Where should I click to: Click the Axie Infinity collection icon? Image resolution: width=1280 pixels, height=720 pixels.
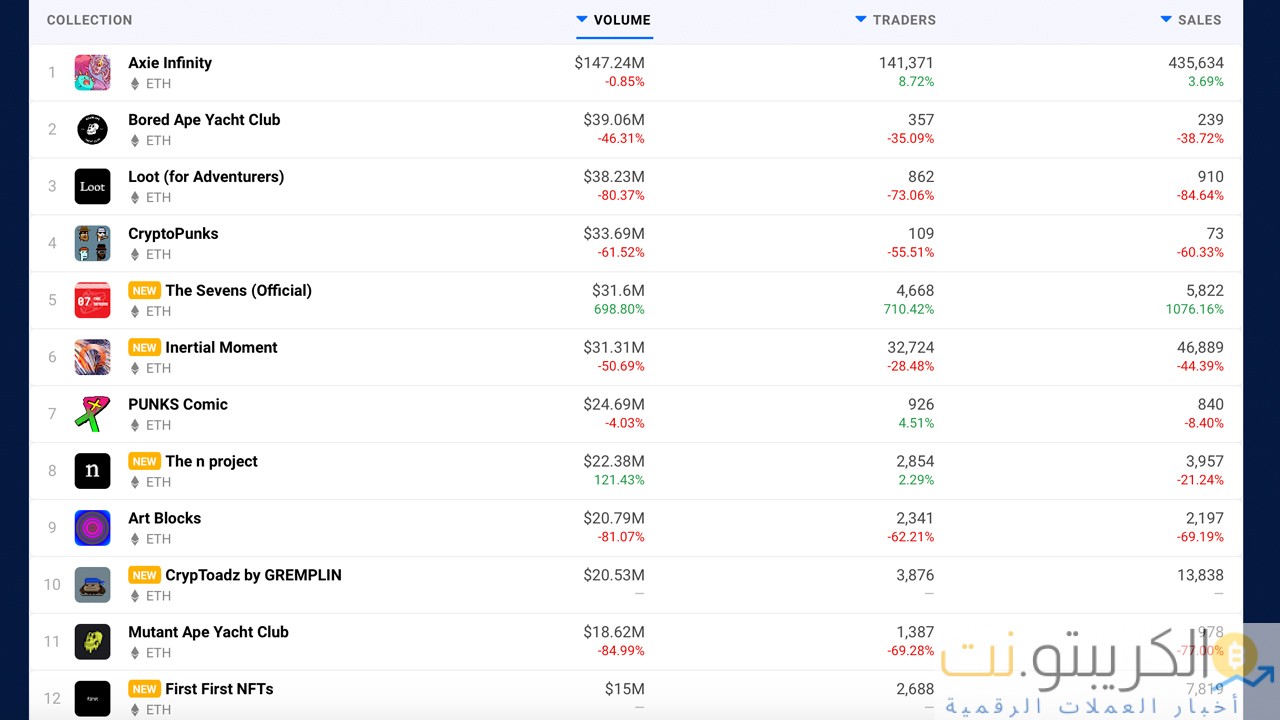(x=92, y=73)
